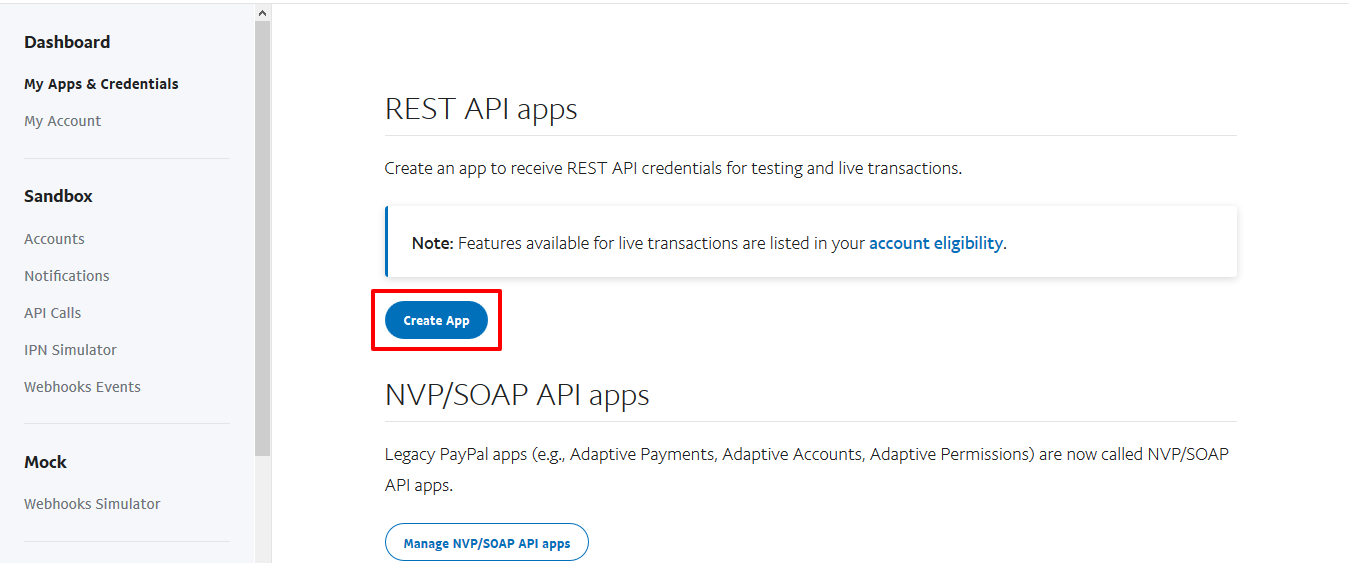Follow the account eligibility link
The width and height of the screenshot is (1349, 563).
(x=935, y=243)
